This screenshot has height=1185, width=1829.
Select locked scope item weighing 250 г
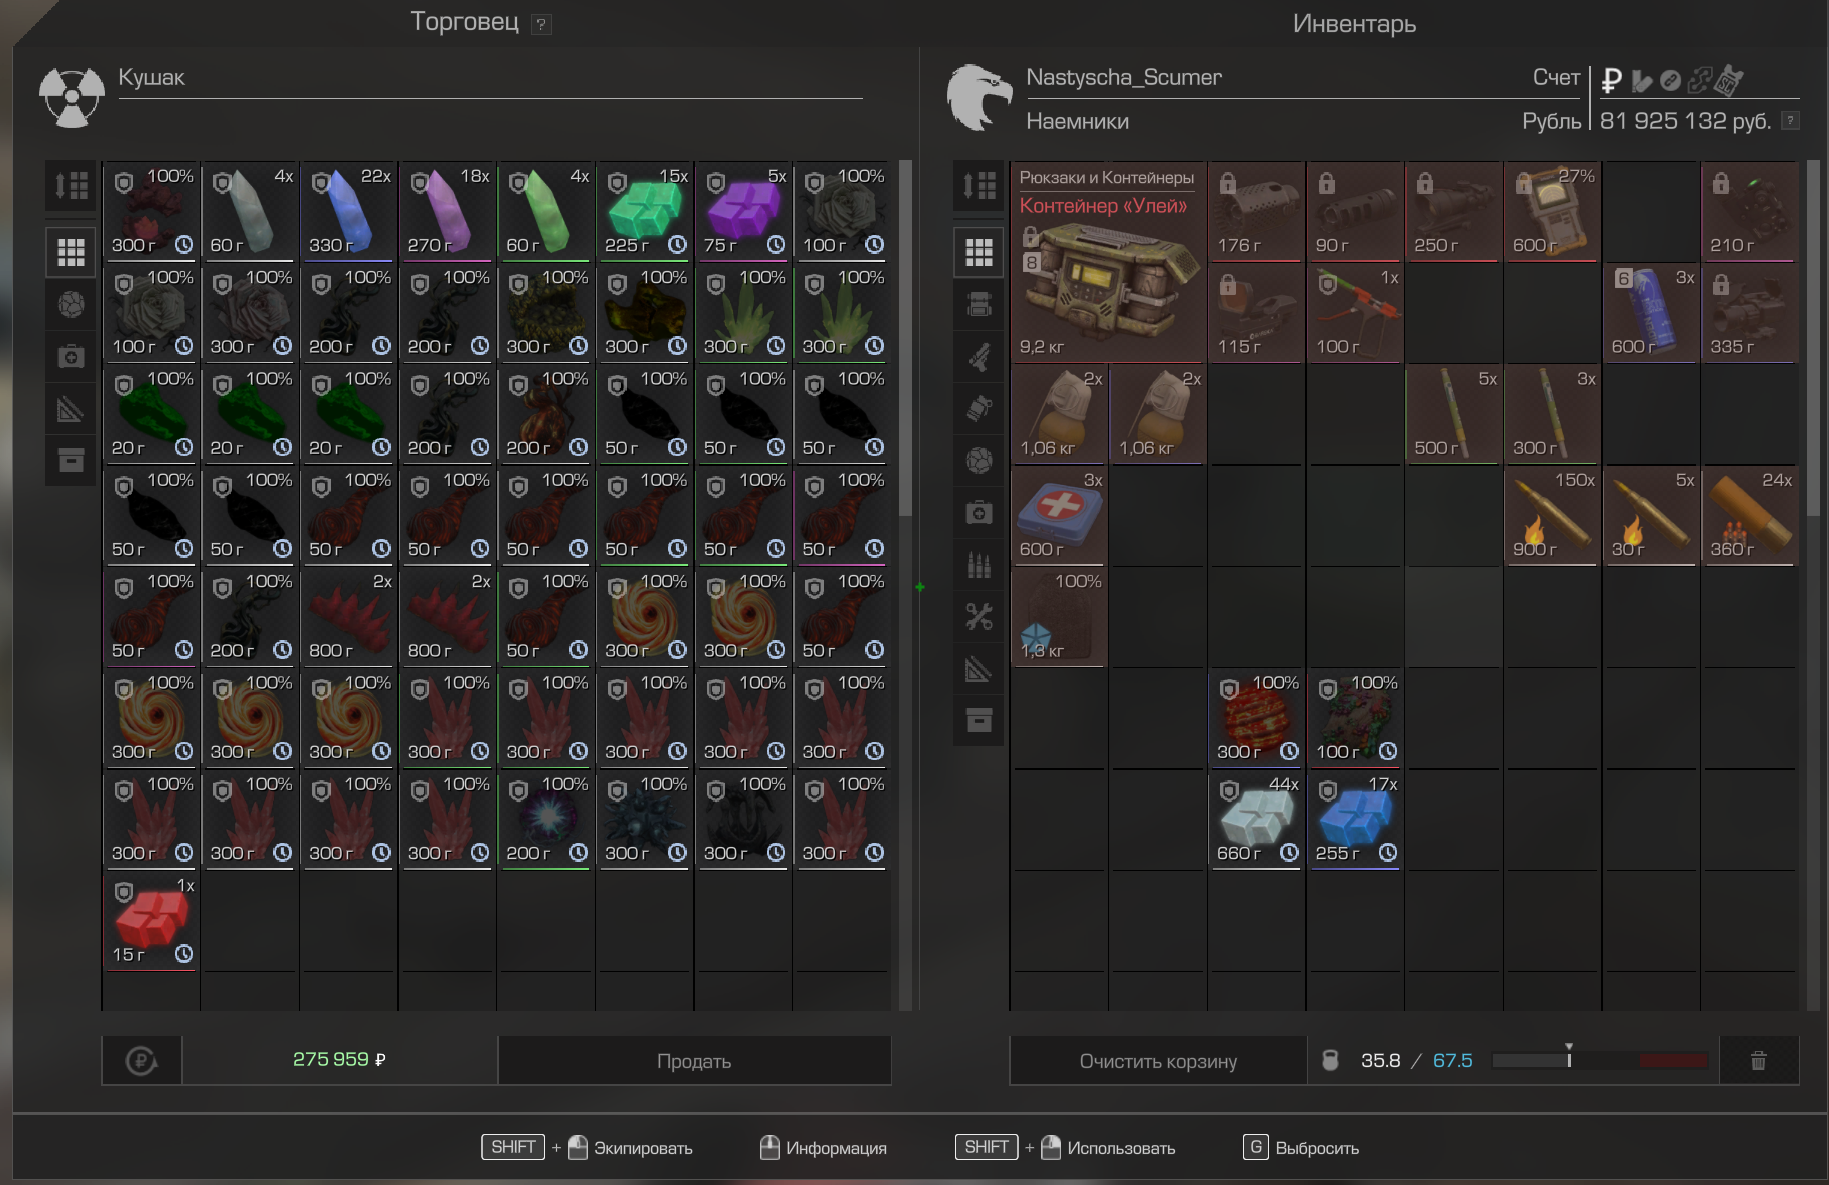pos(1454,211)
